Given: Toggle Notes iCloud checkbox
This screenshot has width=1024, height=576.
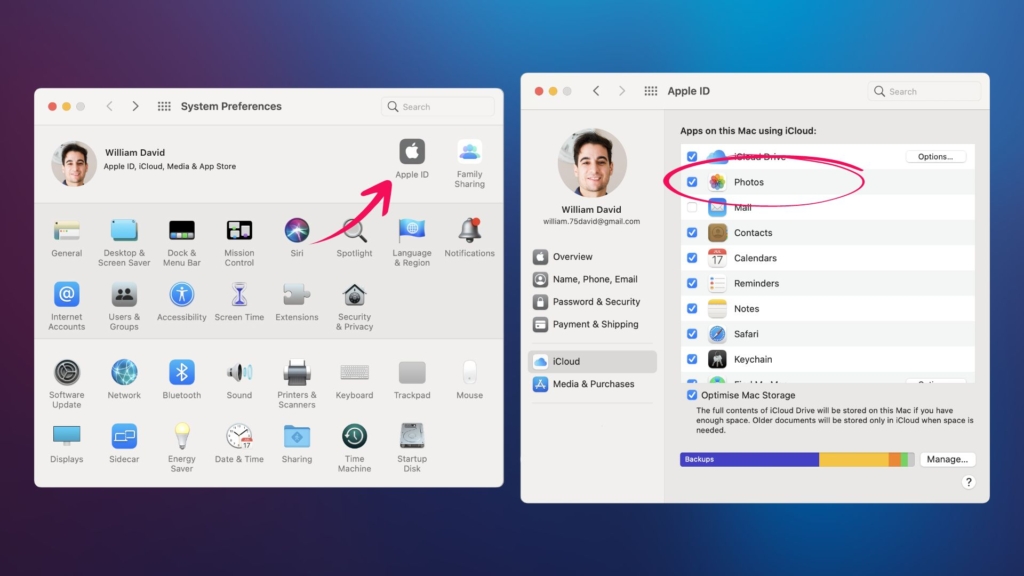Looking at the screenshot, I should [x=692, y=308].
